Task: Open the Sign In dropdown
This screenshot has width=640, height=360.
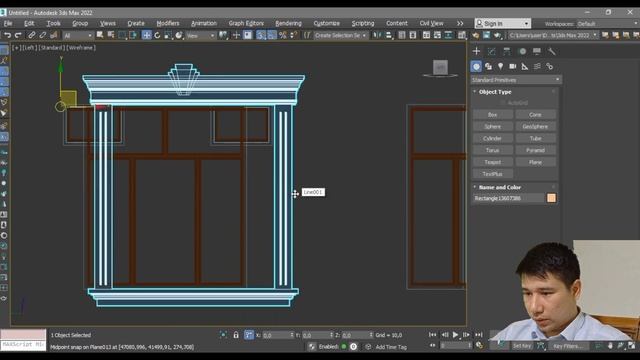Action: [x=503, y=23]
